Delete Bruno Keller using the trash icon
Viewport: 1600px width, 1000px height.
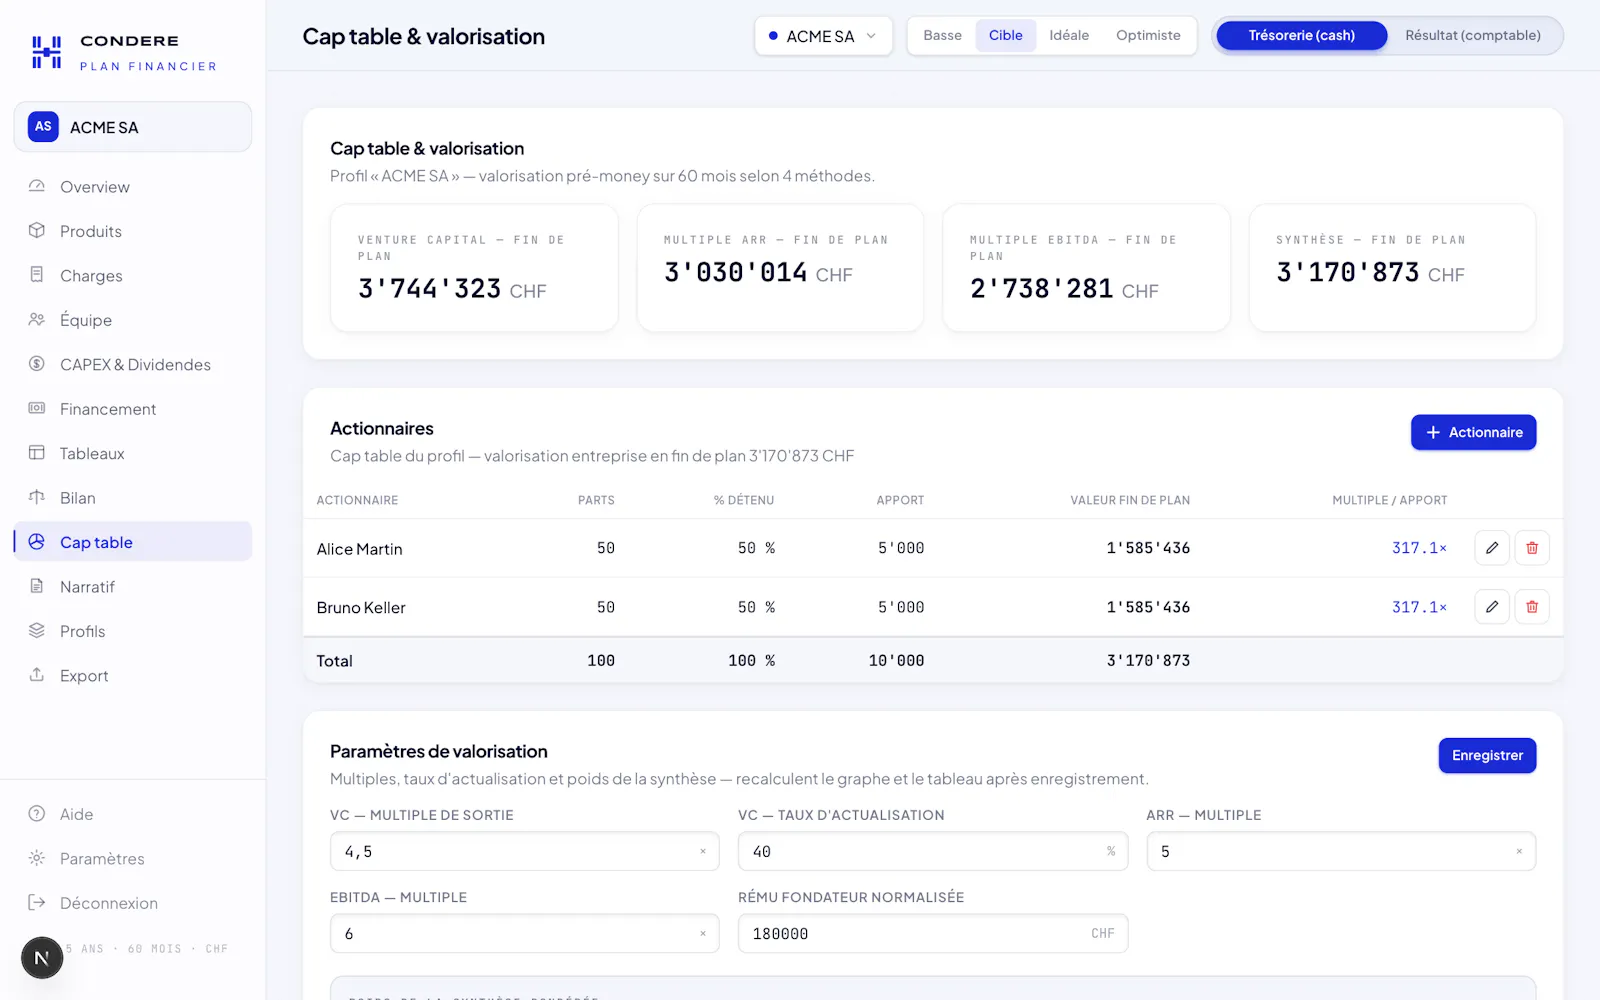click(1532, 607)
